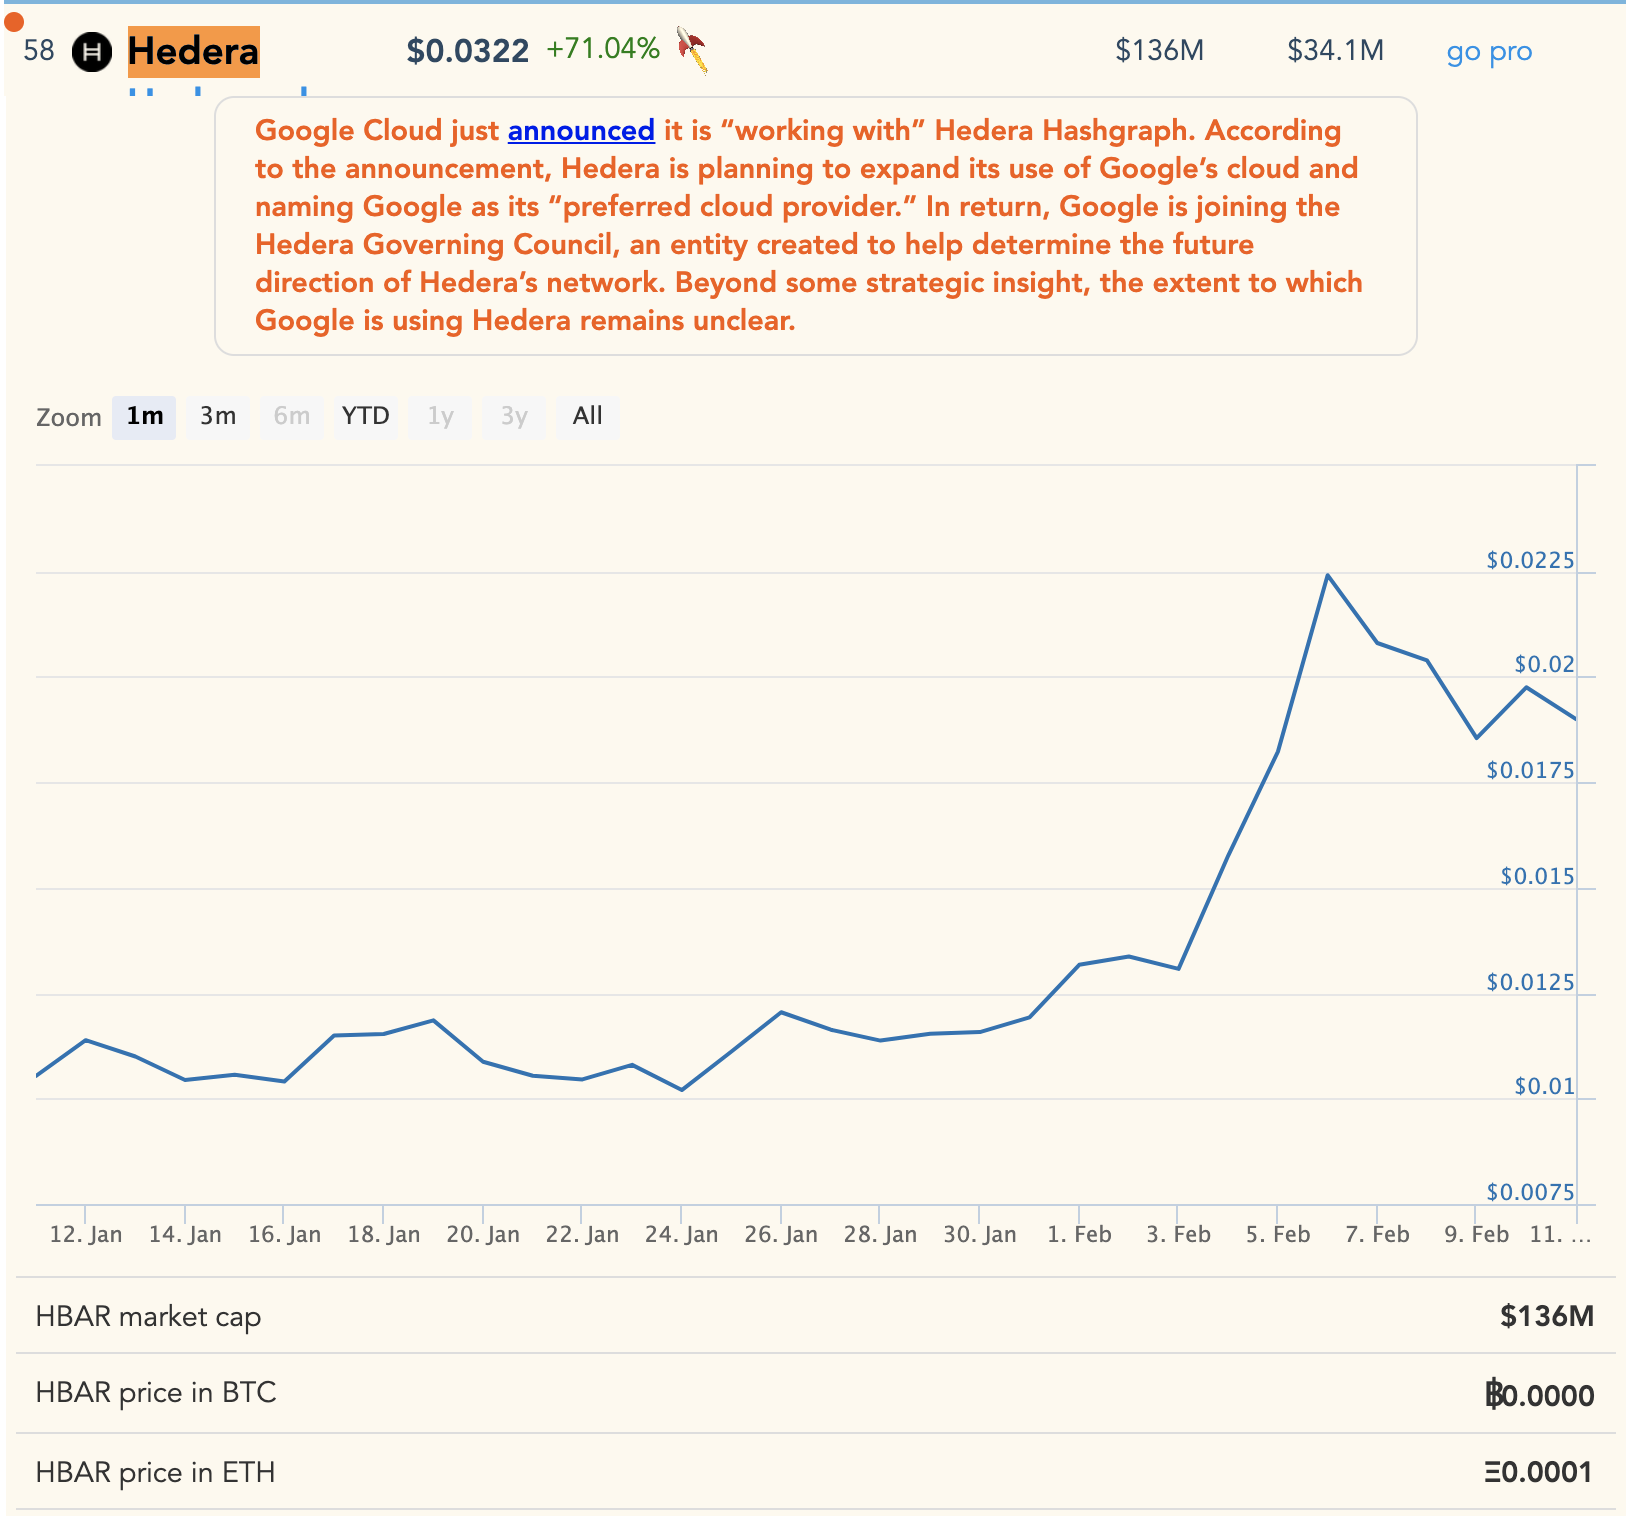Image resolution: width=1626 pixels, height=1516 pixels.
Task: Click the '14. Jan' x-axis label
Action: click(185, 1235)
